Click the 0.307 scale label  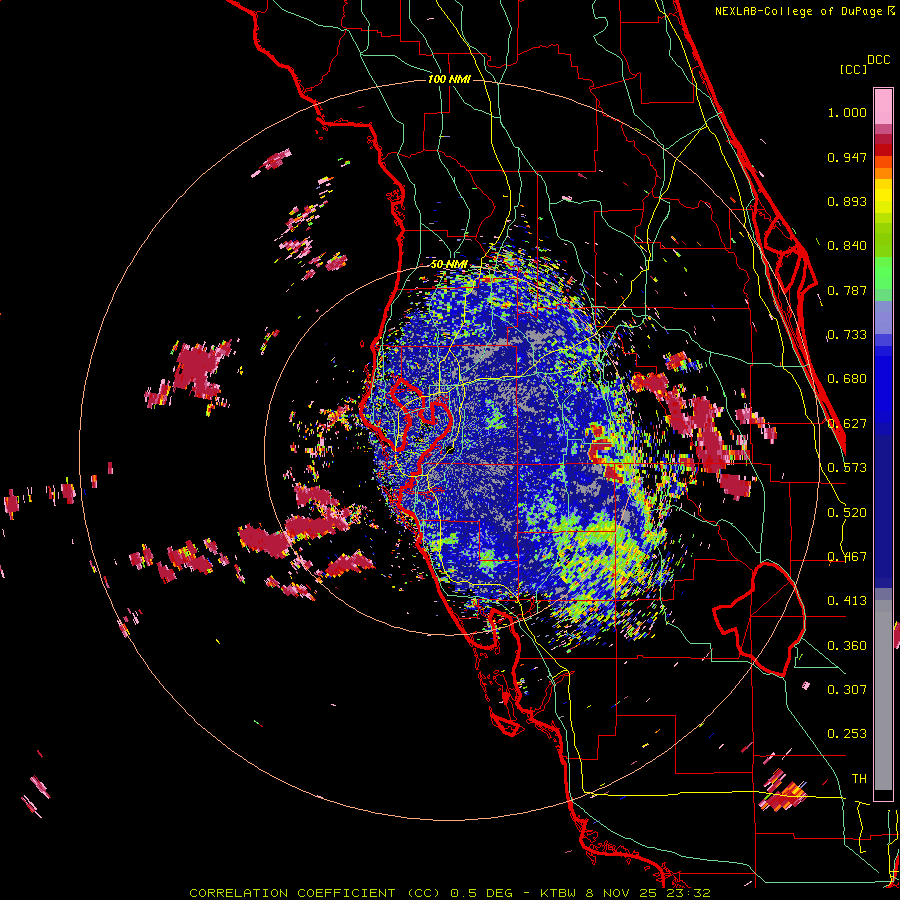point(847,690)
